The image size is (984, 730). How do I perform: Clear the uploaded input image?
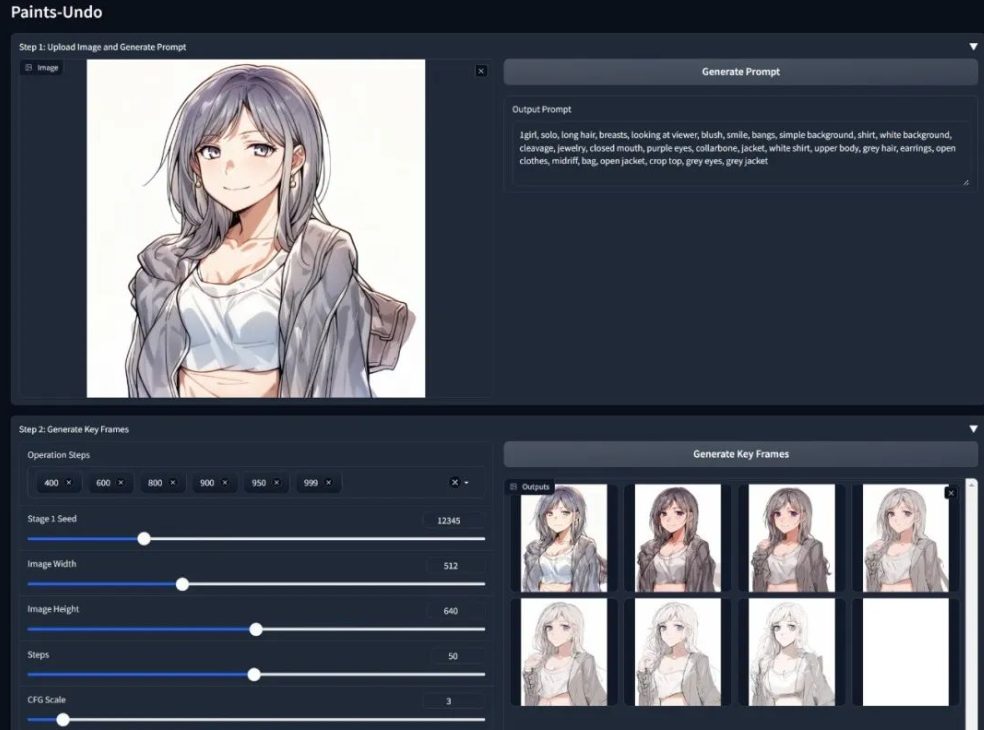(x=481, y=71)
